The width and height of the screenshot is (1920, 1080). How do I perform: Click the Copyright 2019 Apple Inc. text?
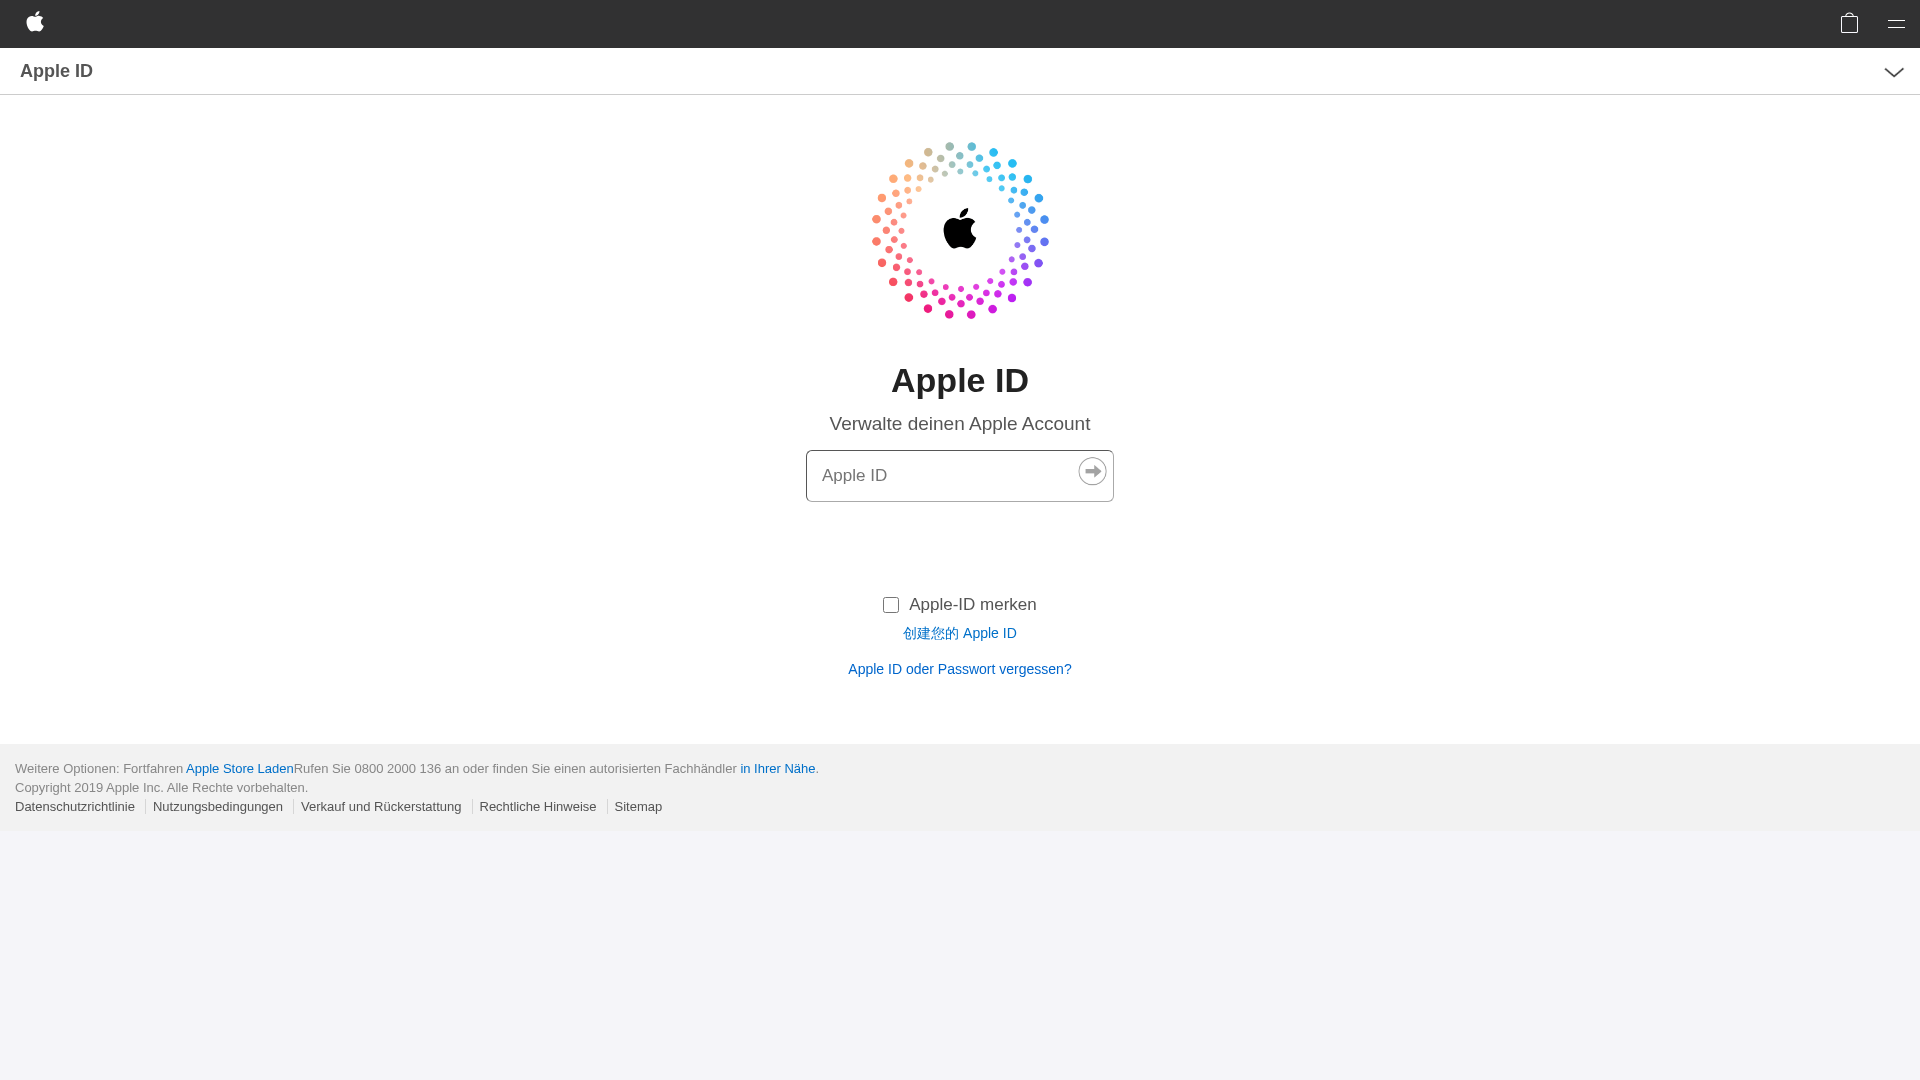pos(161,787)
